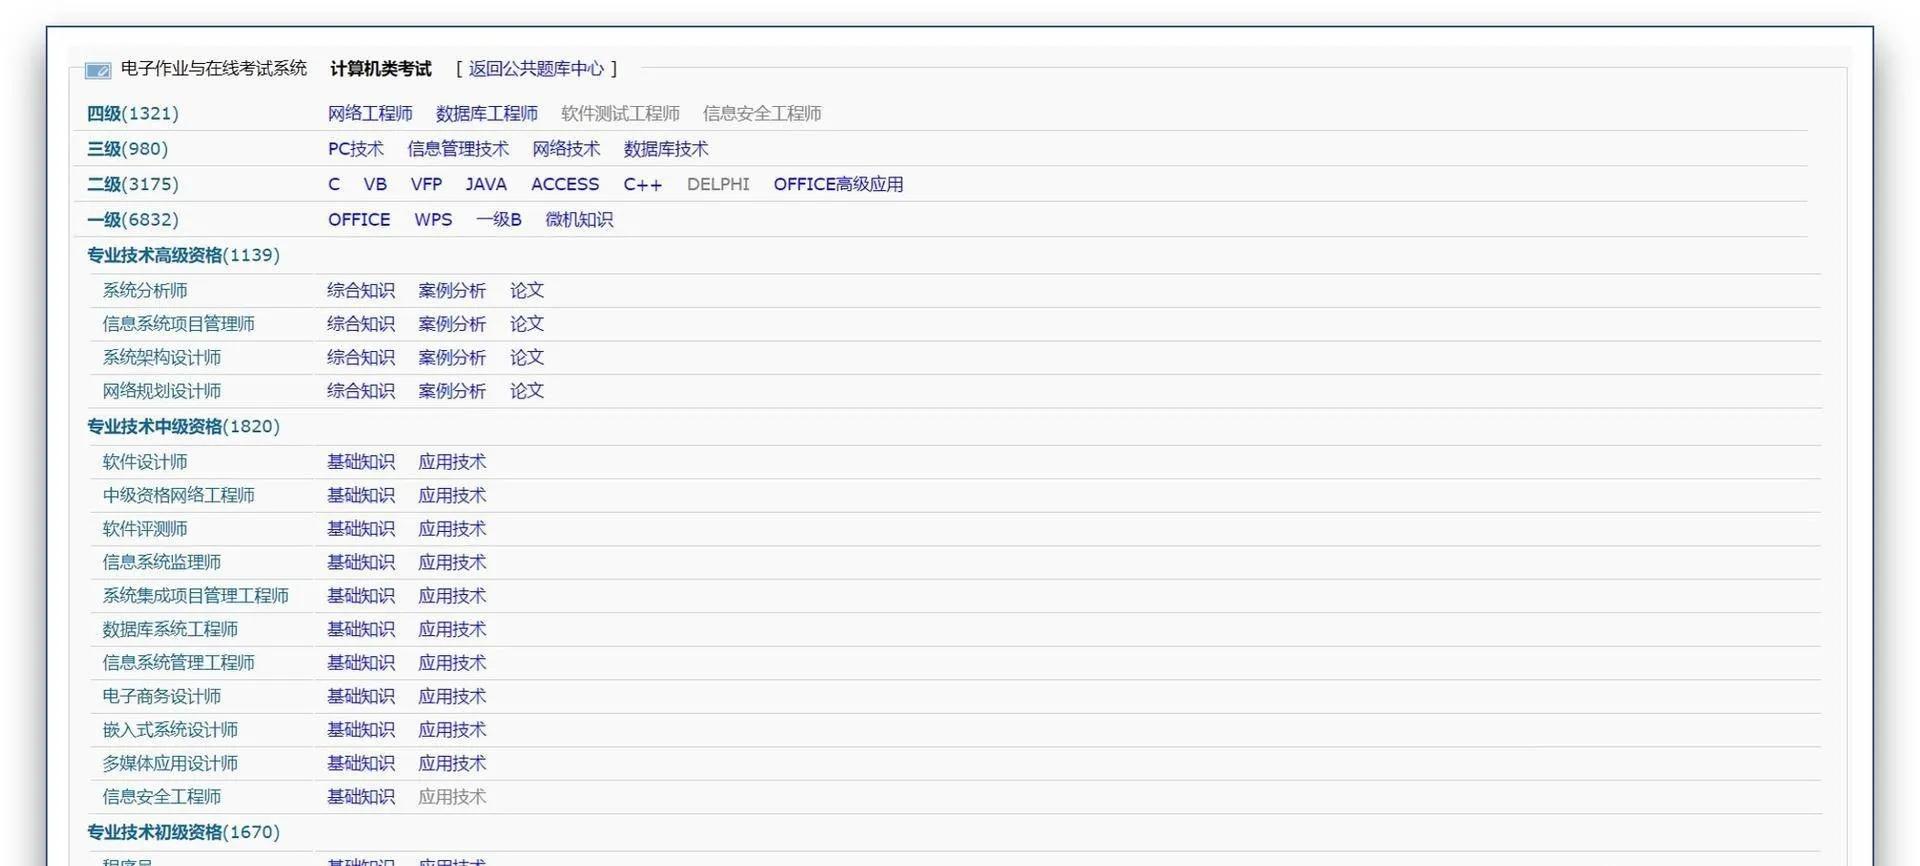Select 软件测试工程师 under level four

(620, 113)
